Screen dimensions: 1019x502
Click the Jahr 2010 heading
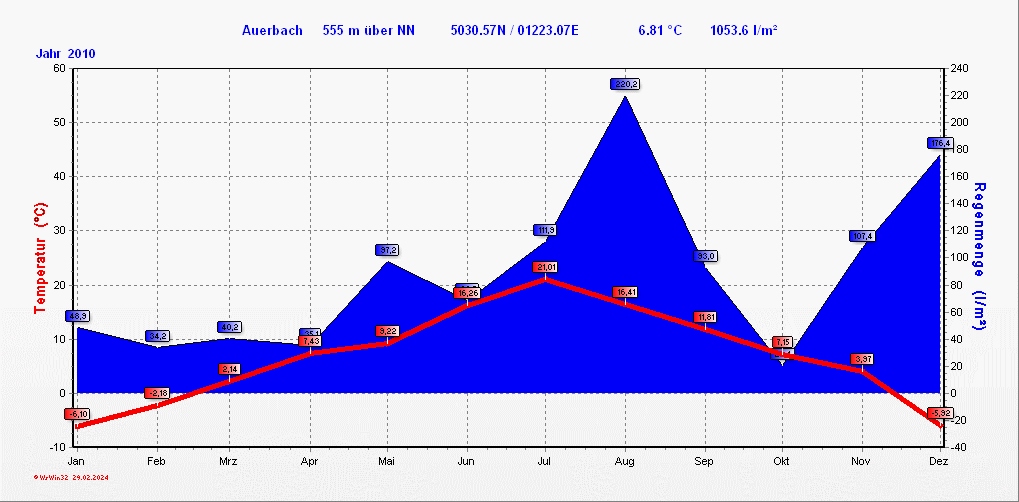(66, 53)
